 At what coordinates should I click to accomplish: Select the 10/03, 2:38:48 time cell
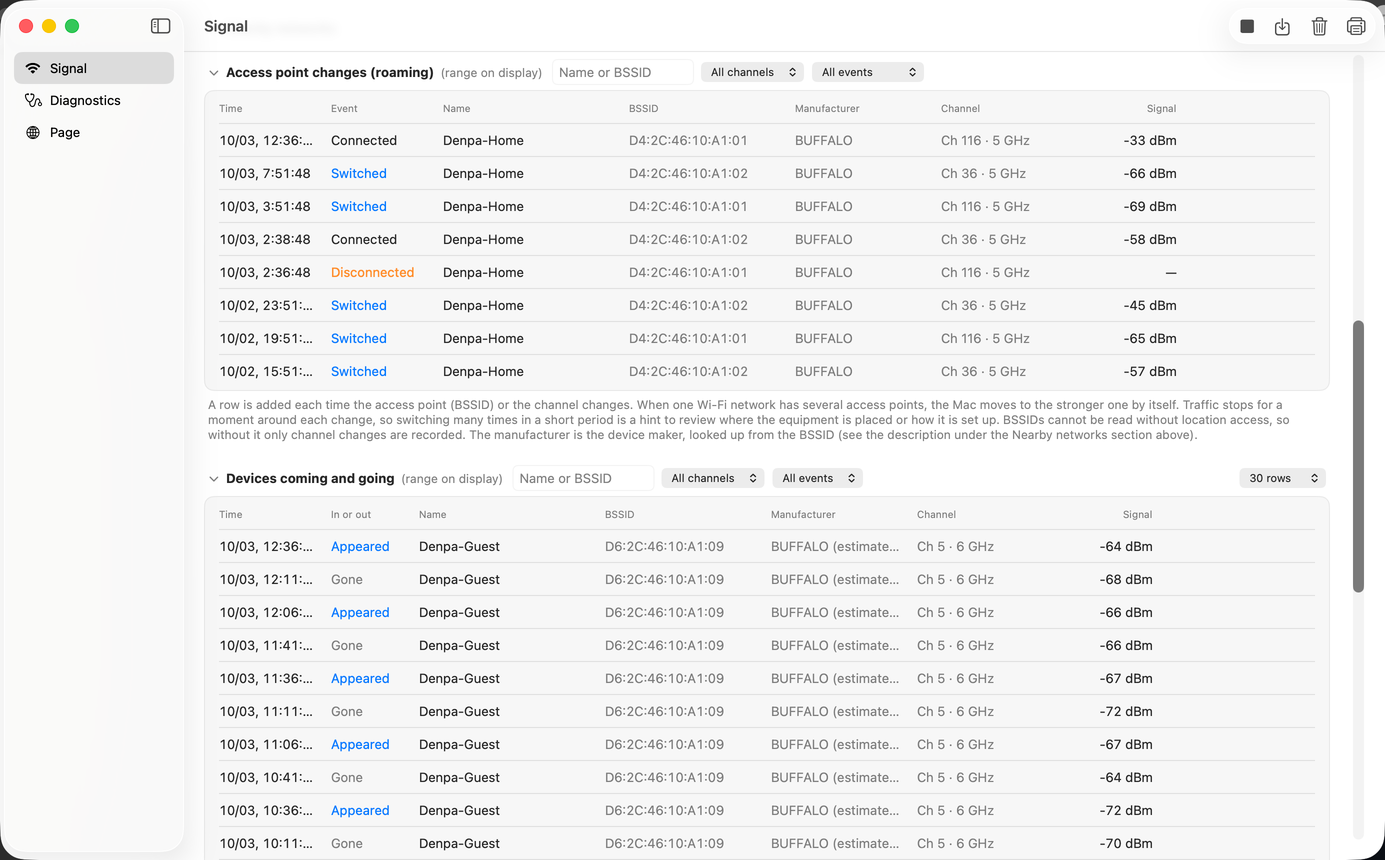265,239
